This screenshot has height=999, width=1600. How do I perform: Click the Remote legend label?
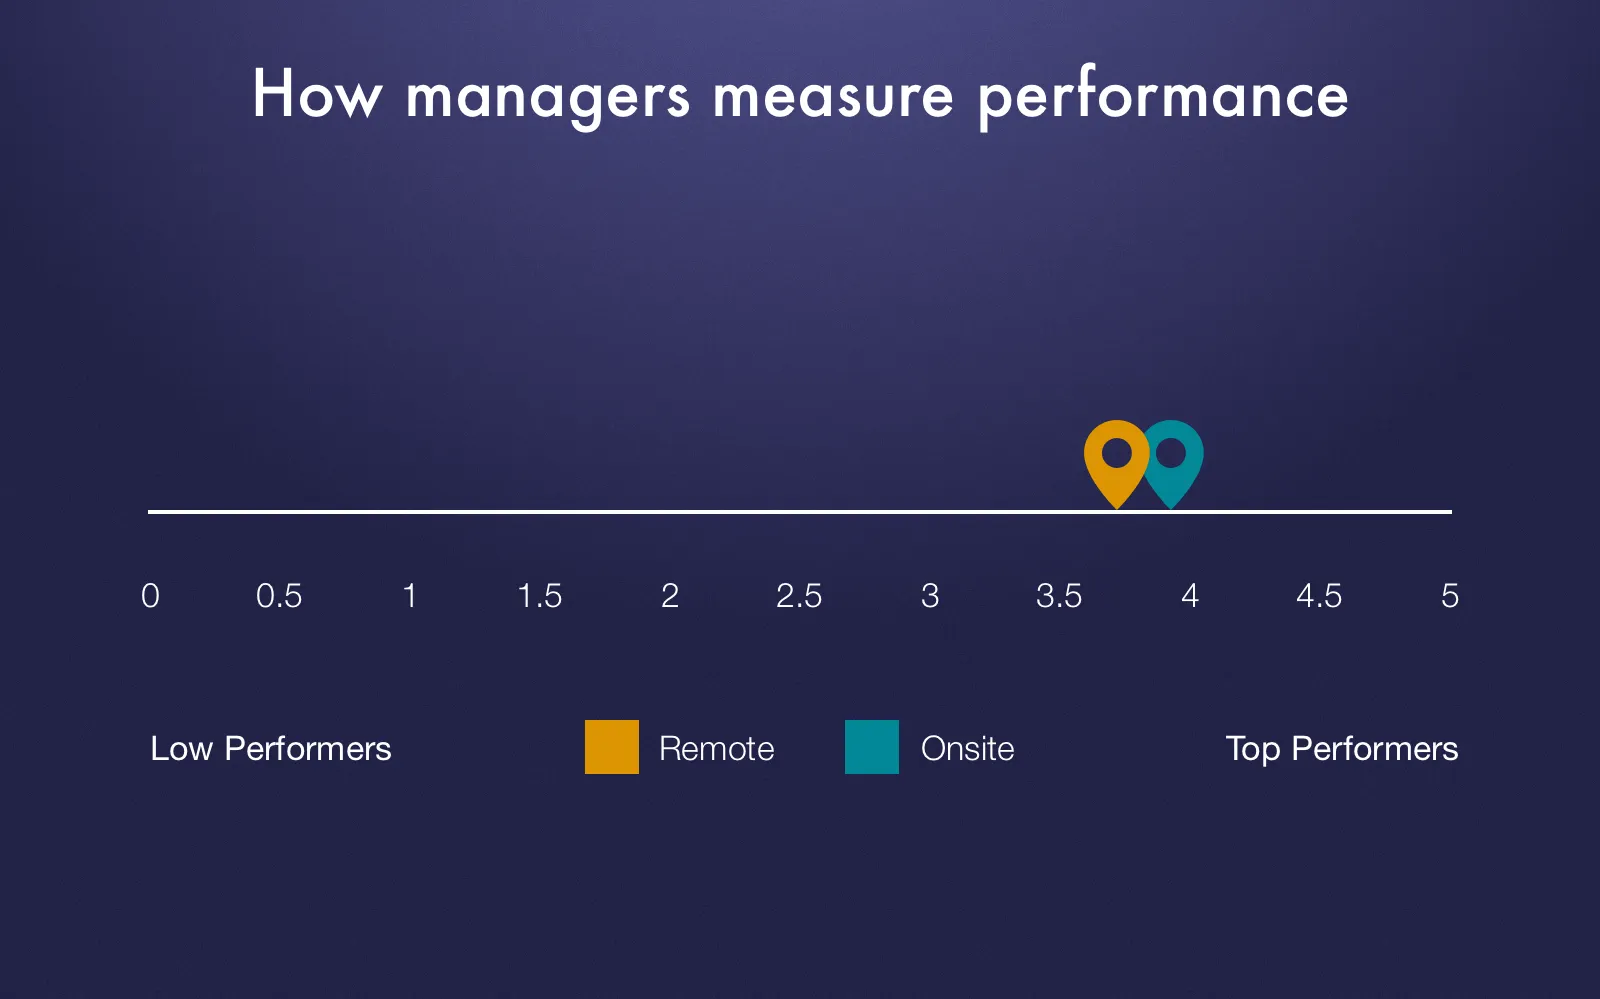pos(717,749)
